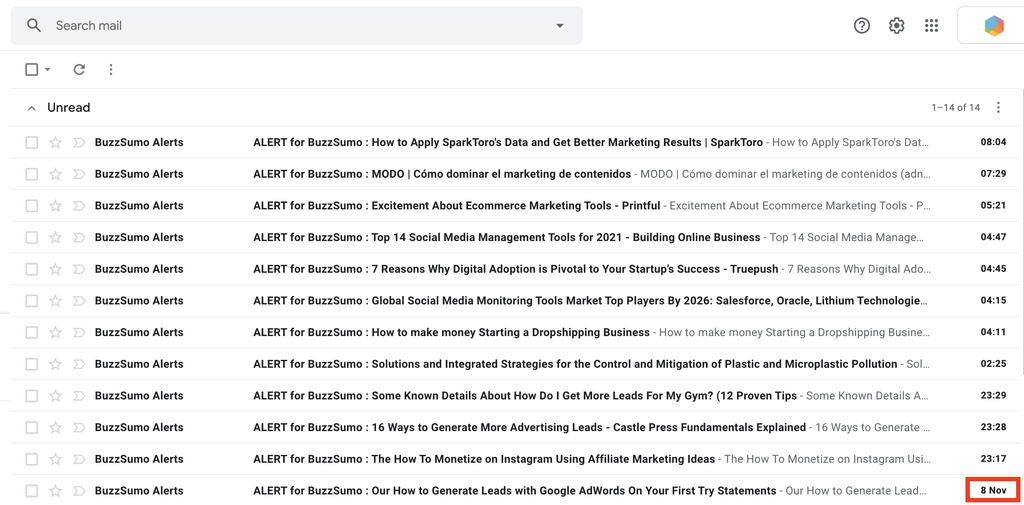Tick checkbox for MODO marketing email
The image size is (1024, 505).
pyautogui.click(x=32, y=174)
